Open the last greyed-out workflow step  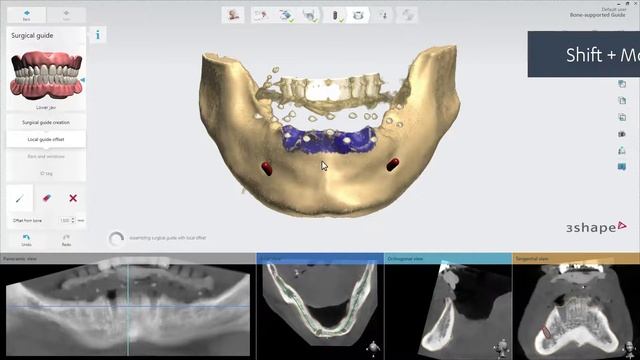point(407,16)
